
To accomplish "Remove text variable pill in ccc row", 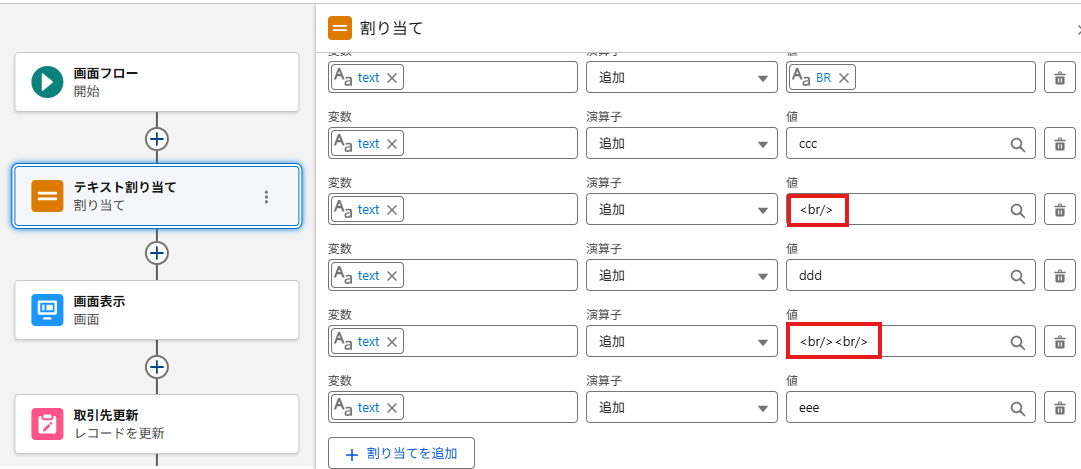I will pos(392,144).
